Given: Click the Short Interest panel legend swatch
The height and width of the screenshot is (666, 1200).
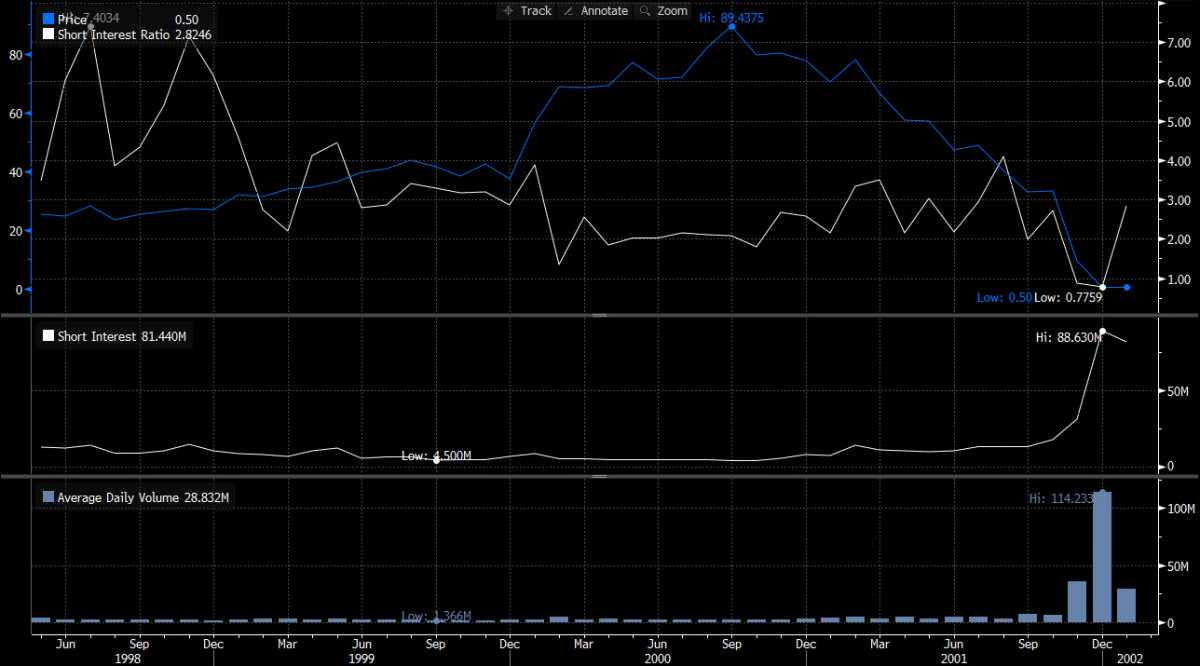Looking at the screenshot, I should [x=47, y=337].
